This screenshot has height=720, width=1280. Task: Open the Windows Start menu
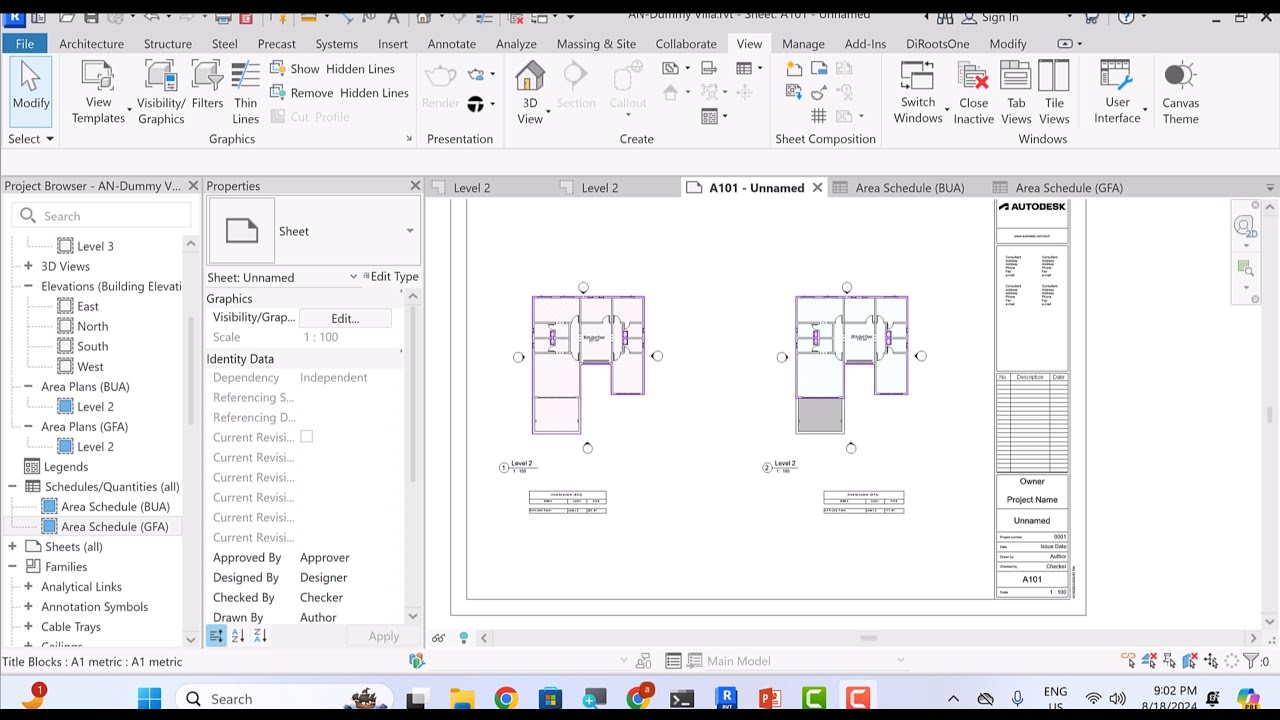(x=150, y=698)
